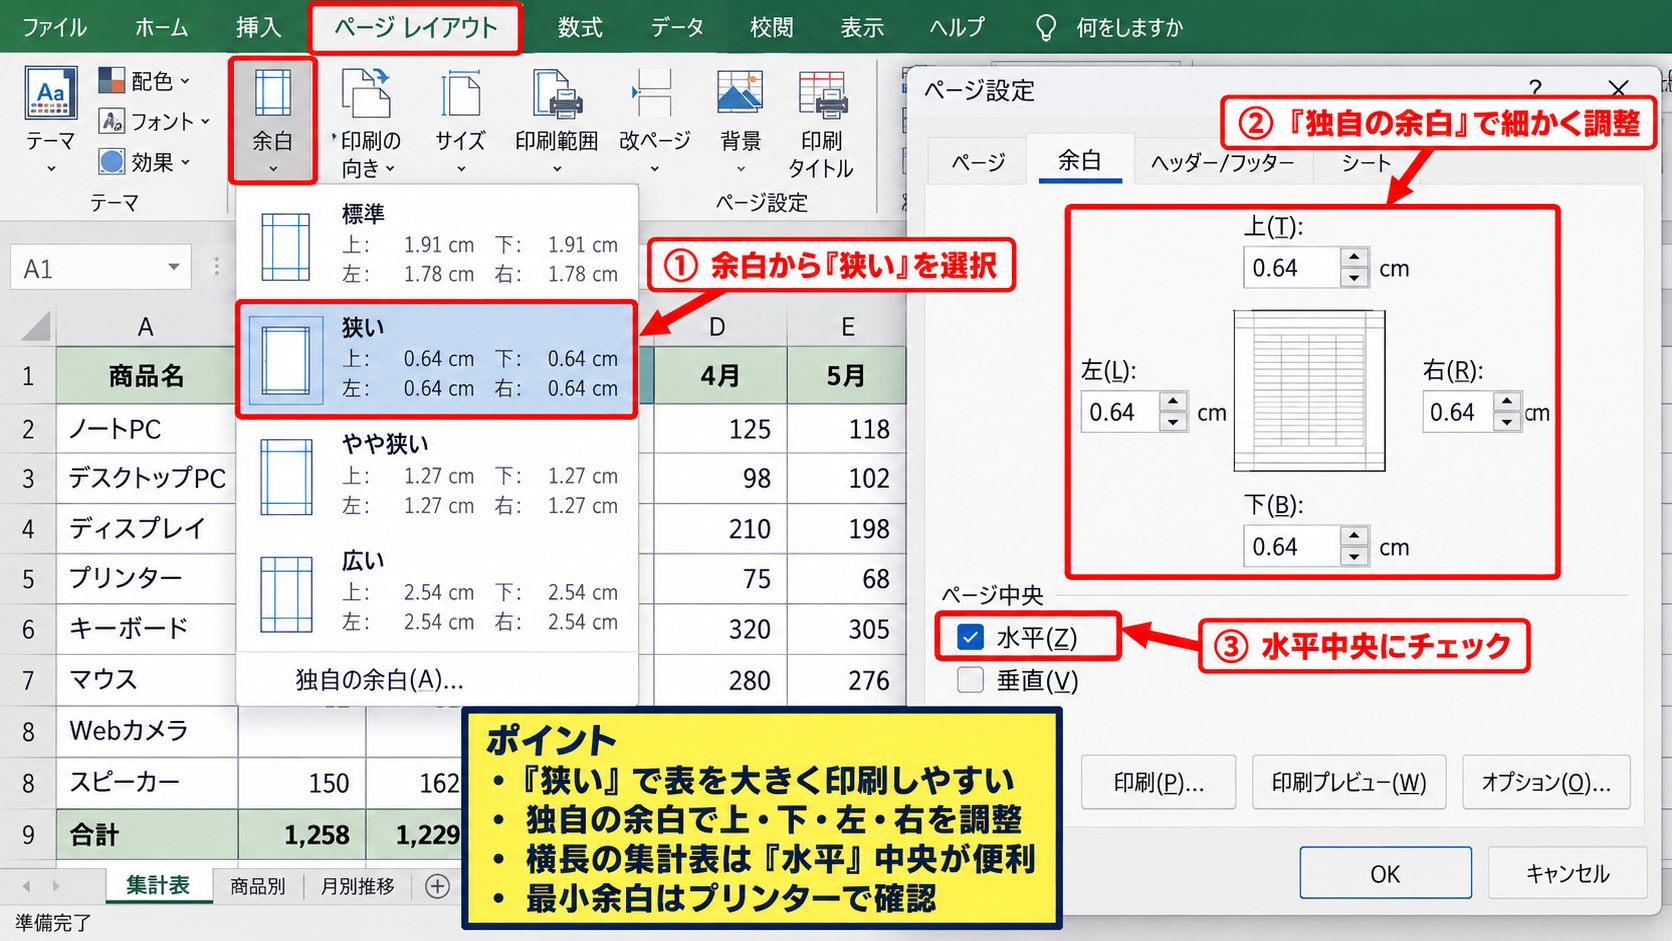Select the 広い margin preset
The width and height of the screenshot is (1672, 941).
click(x=437, y=592)
